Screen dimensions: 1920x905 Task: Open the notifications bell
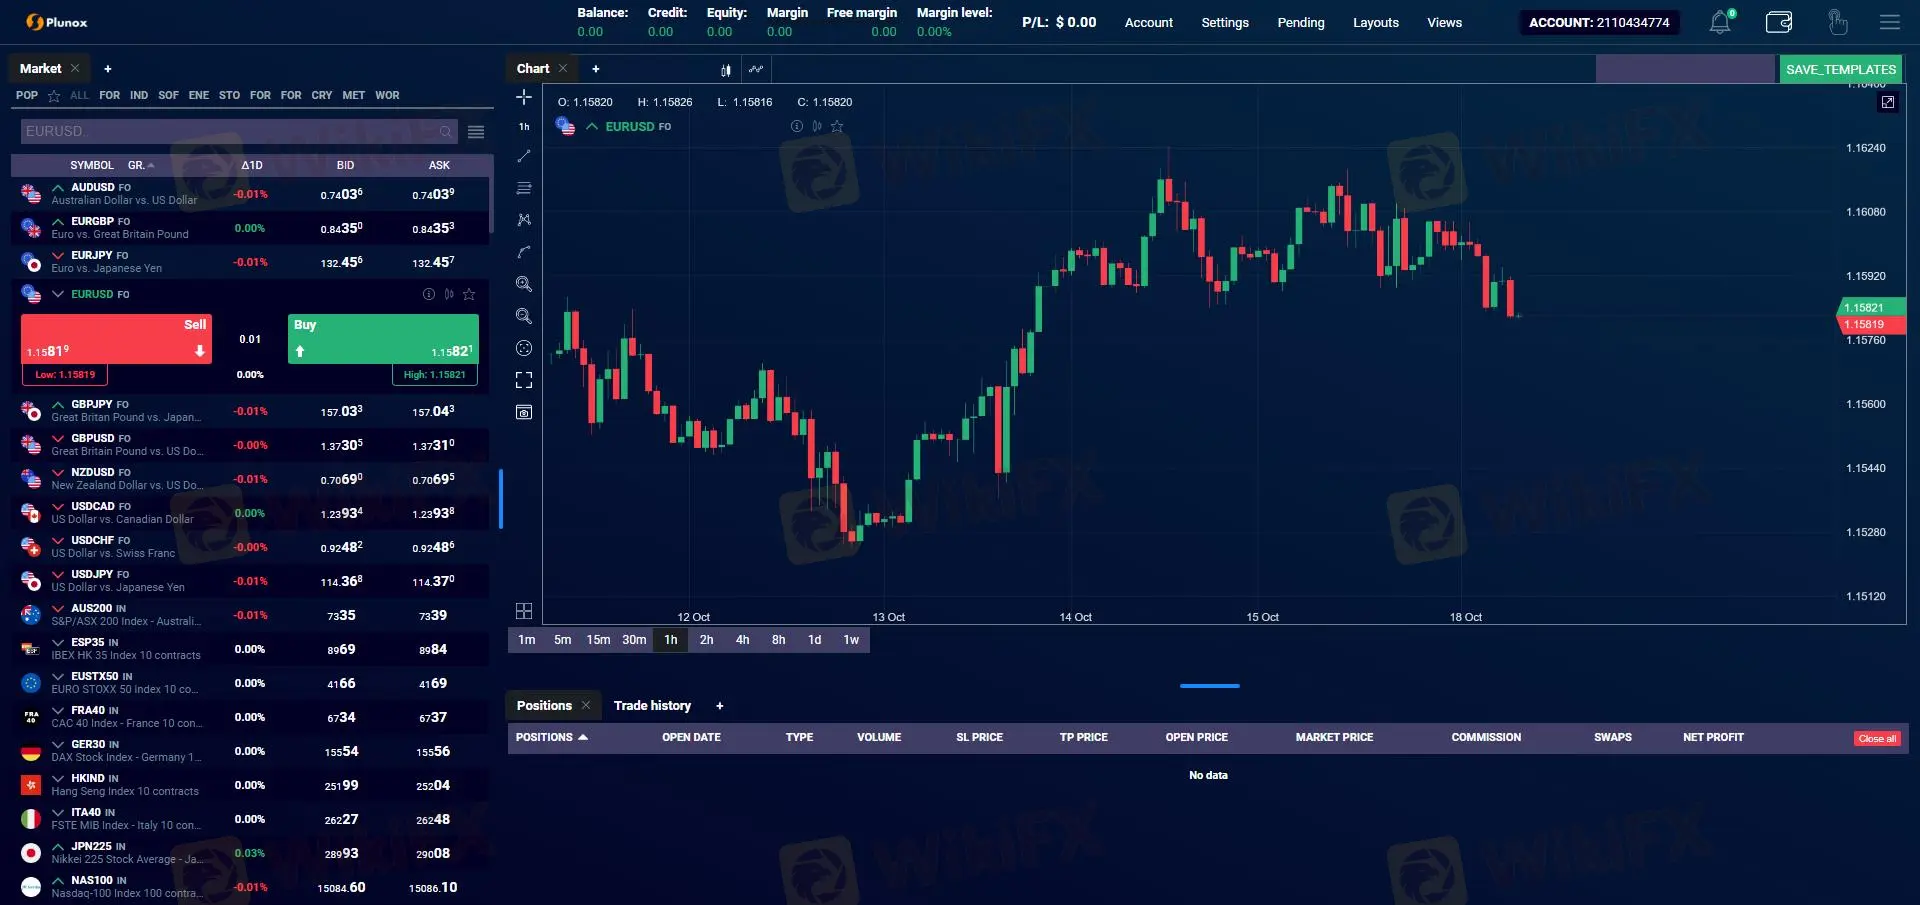tap(1719, 21)
